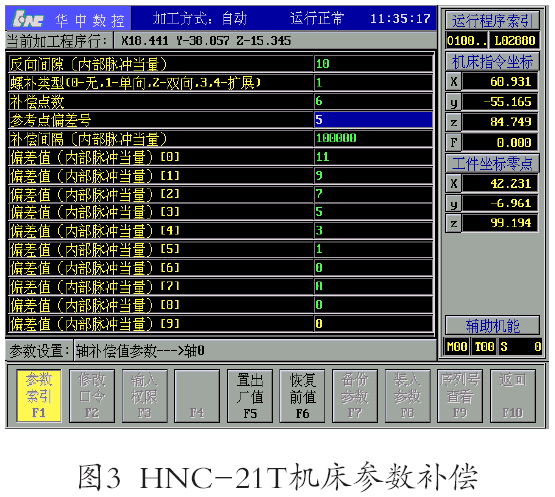Select the highlighted 参考点偏差号 value field
This screenshot has height=497, width=555.
pos(373,120)
